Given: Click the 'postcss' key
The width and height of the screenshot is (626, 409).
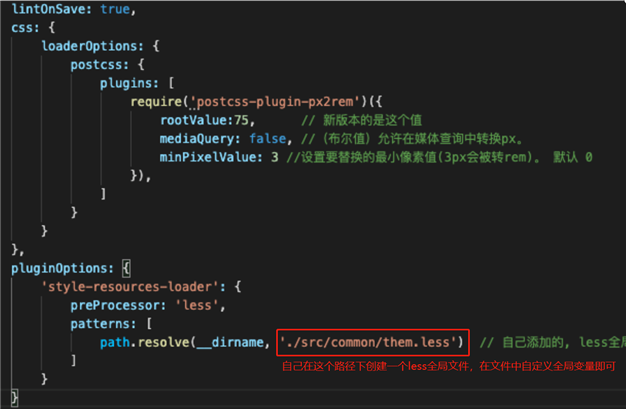Looking at the screenshot, I should [97, 65].
